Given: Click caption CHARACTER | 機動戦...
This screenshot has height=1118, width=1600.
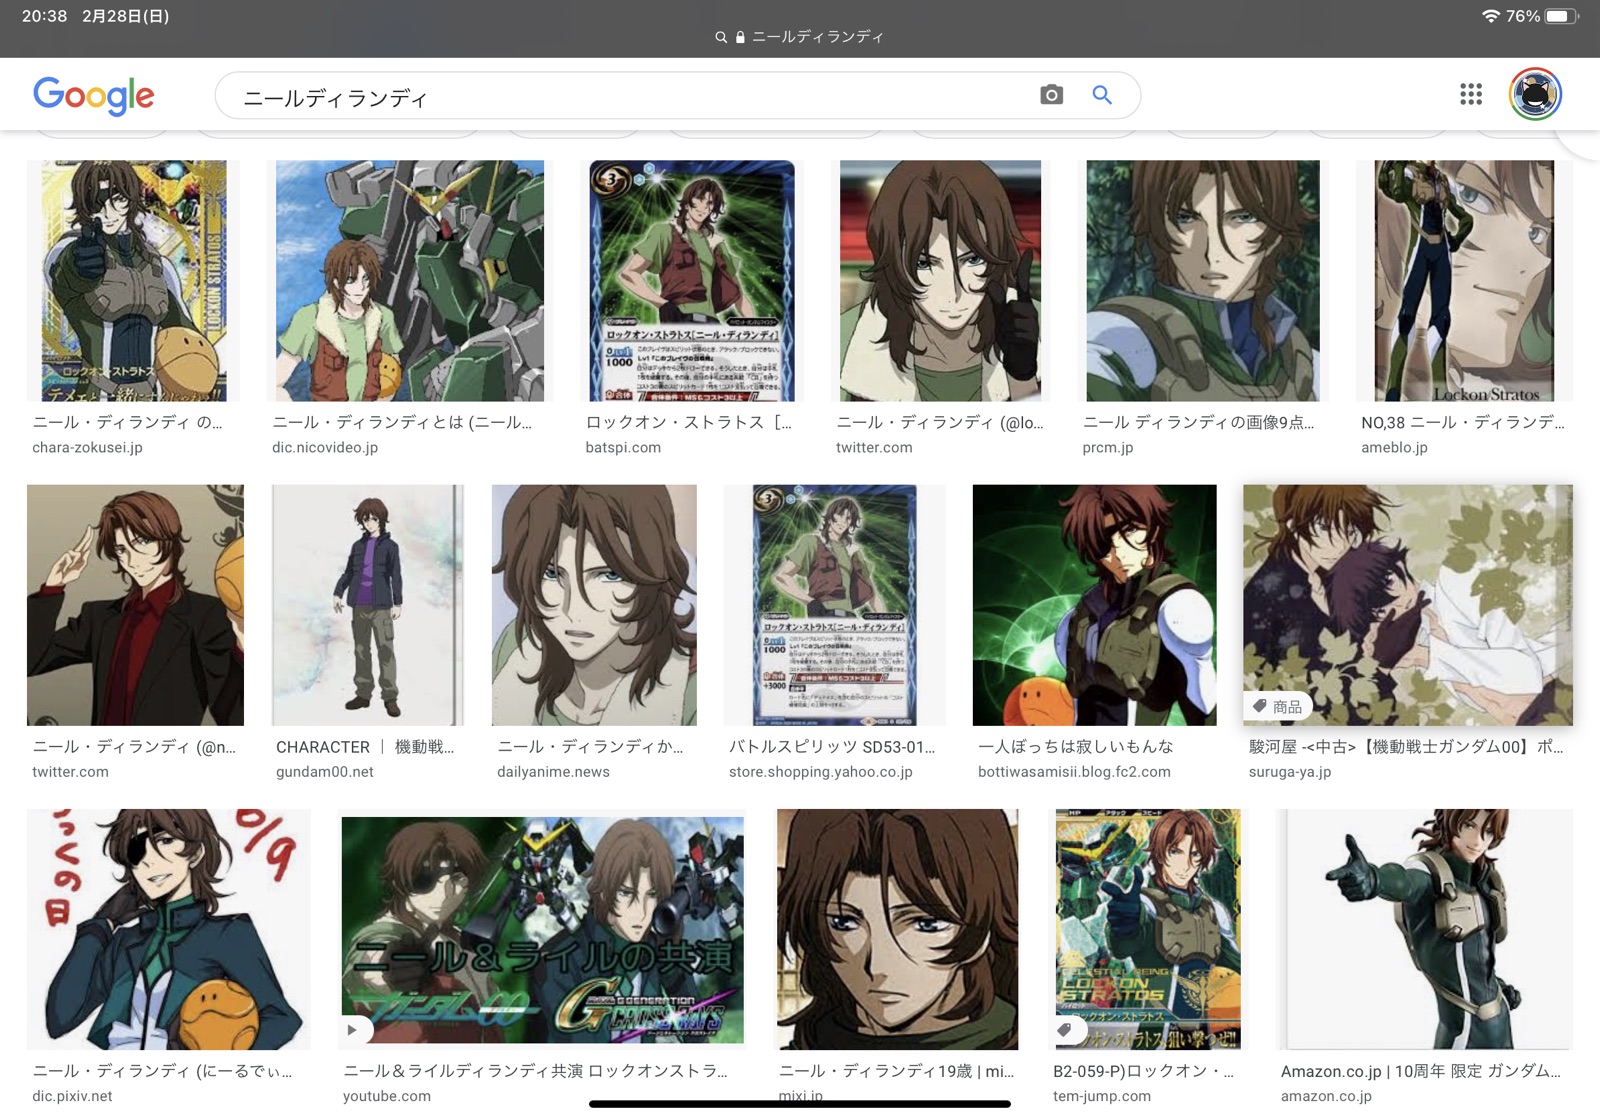Looking at the screenshot, I should pyautogui.click(x=365, y=746).
